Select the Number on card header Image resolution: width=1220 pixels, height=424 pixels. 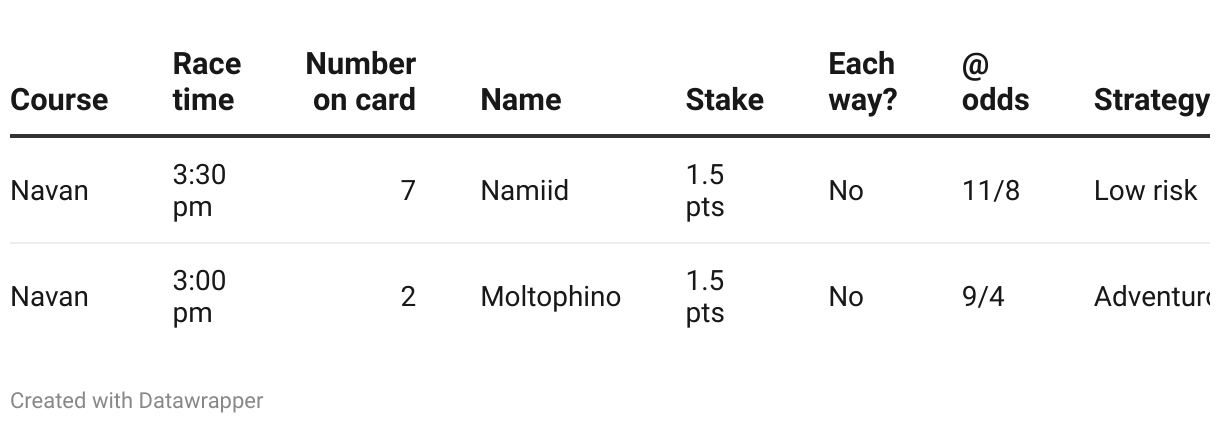[x=361, y=82]
